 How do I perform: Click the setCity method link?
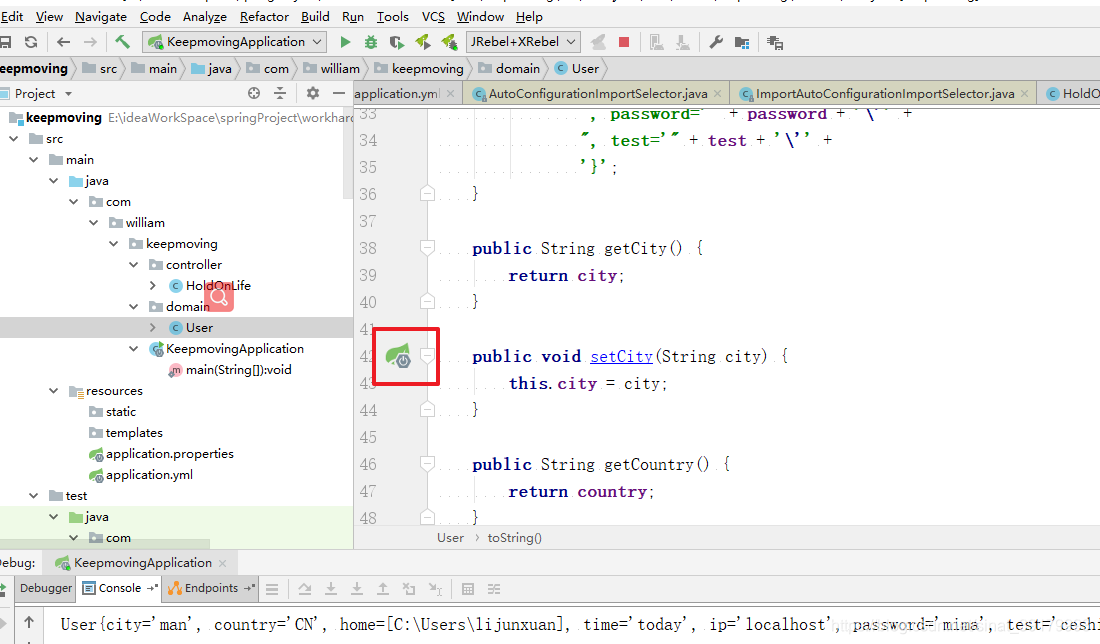622,356
